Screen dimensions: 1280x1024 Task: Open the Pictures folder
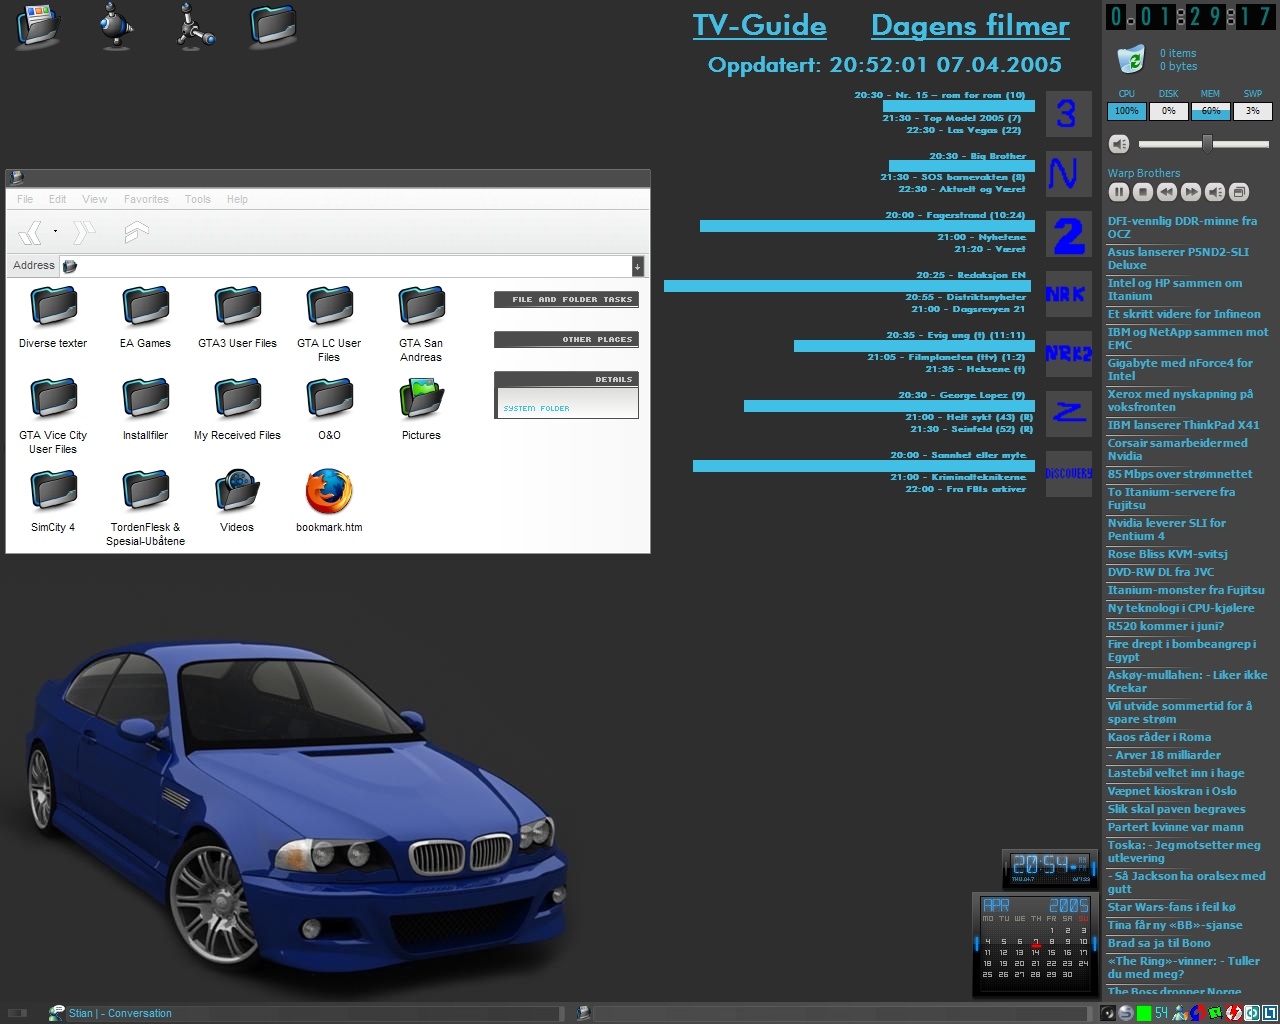tap(421, 410)
